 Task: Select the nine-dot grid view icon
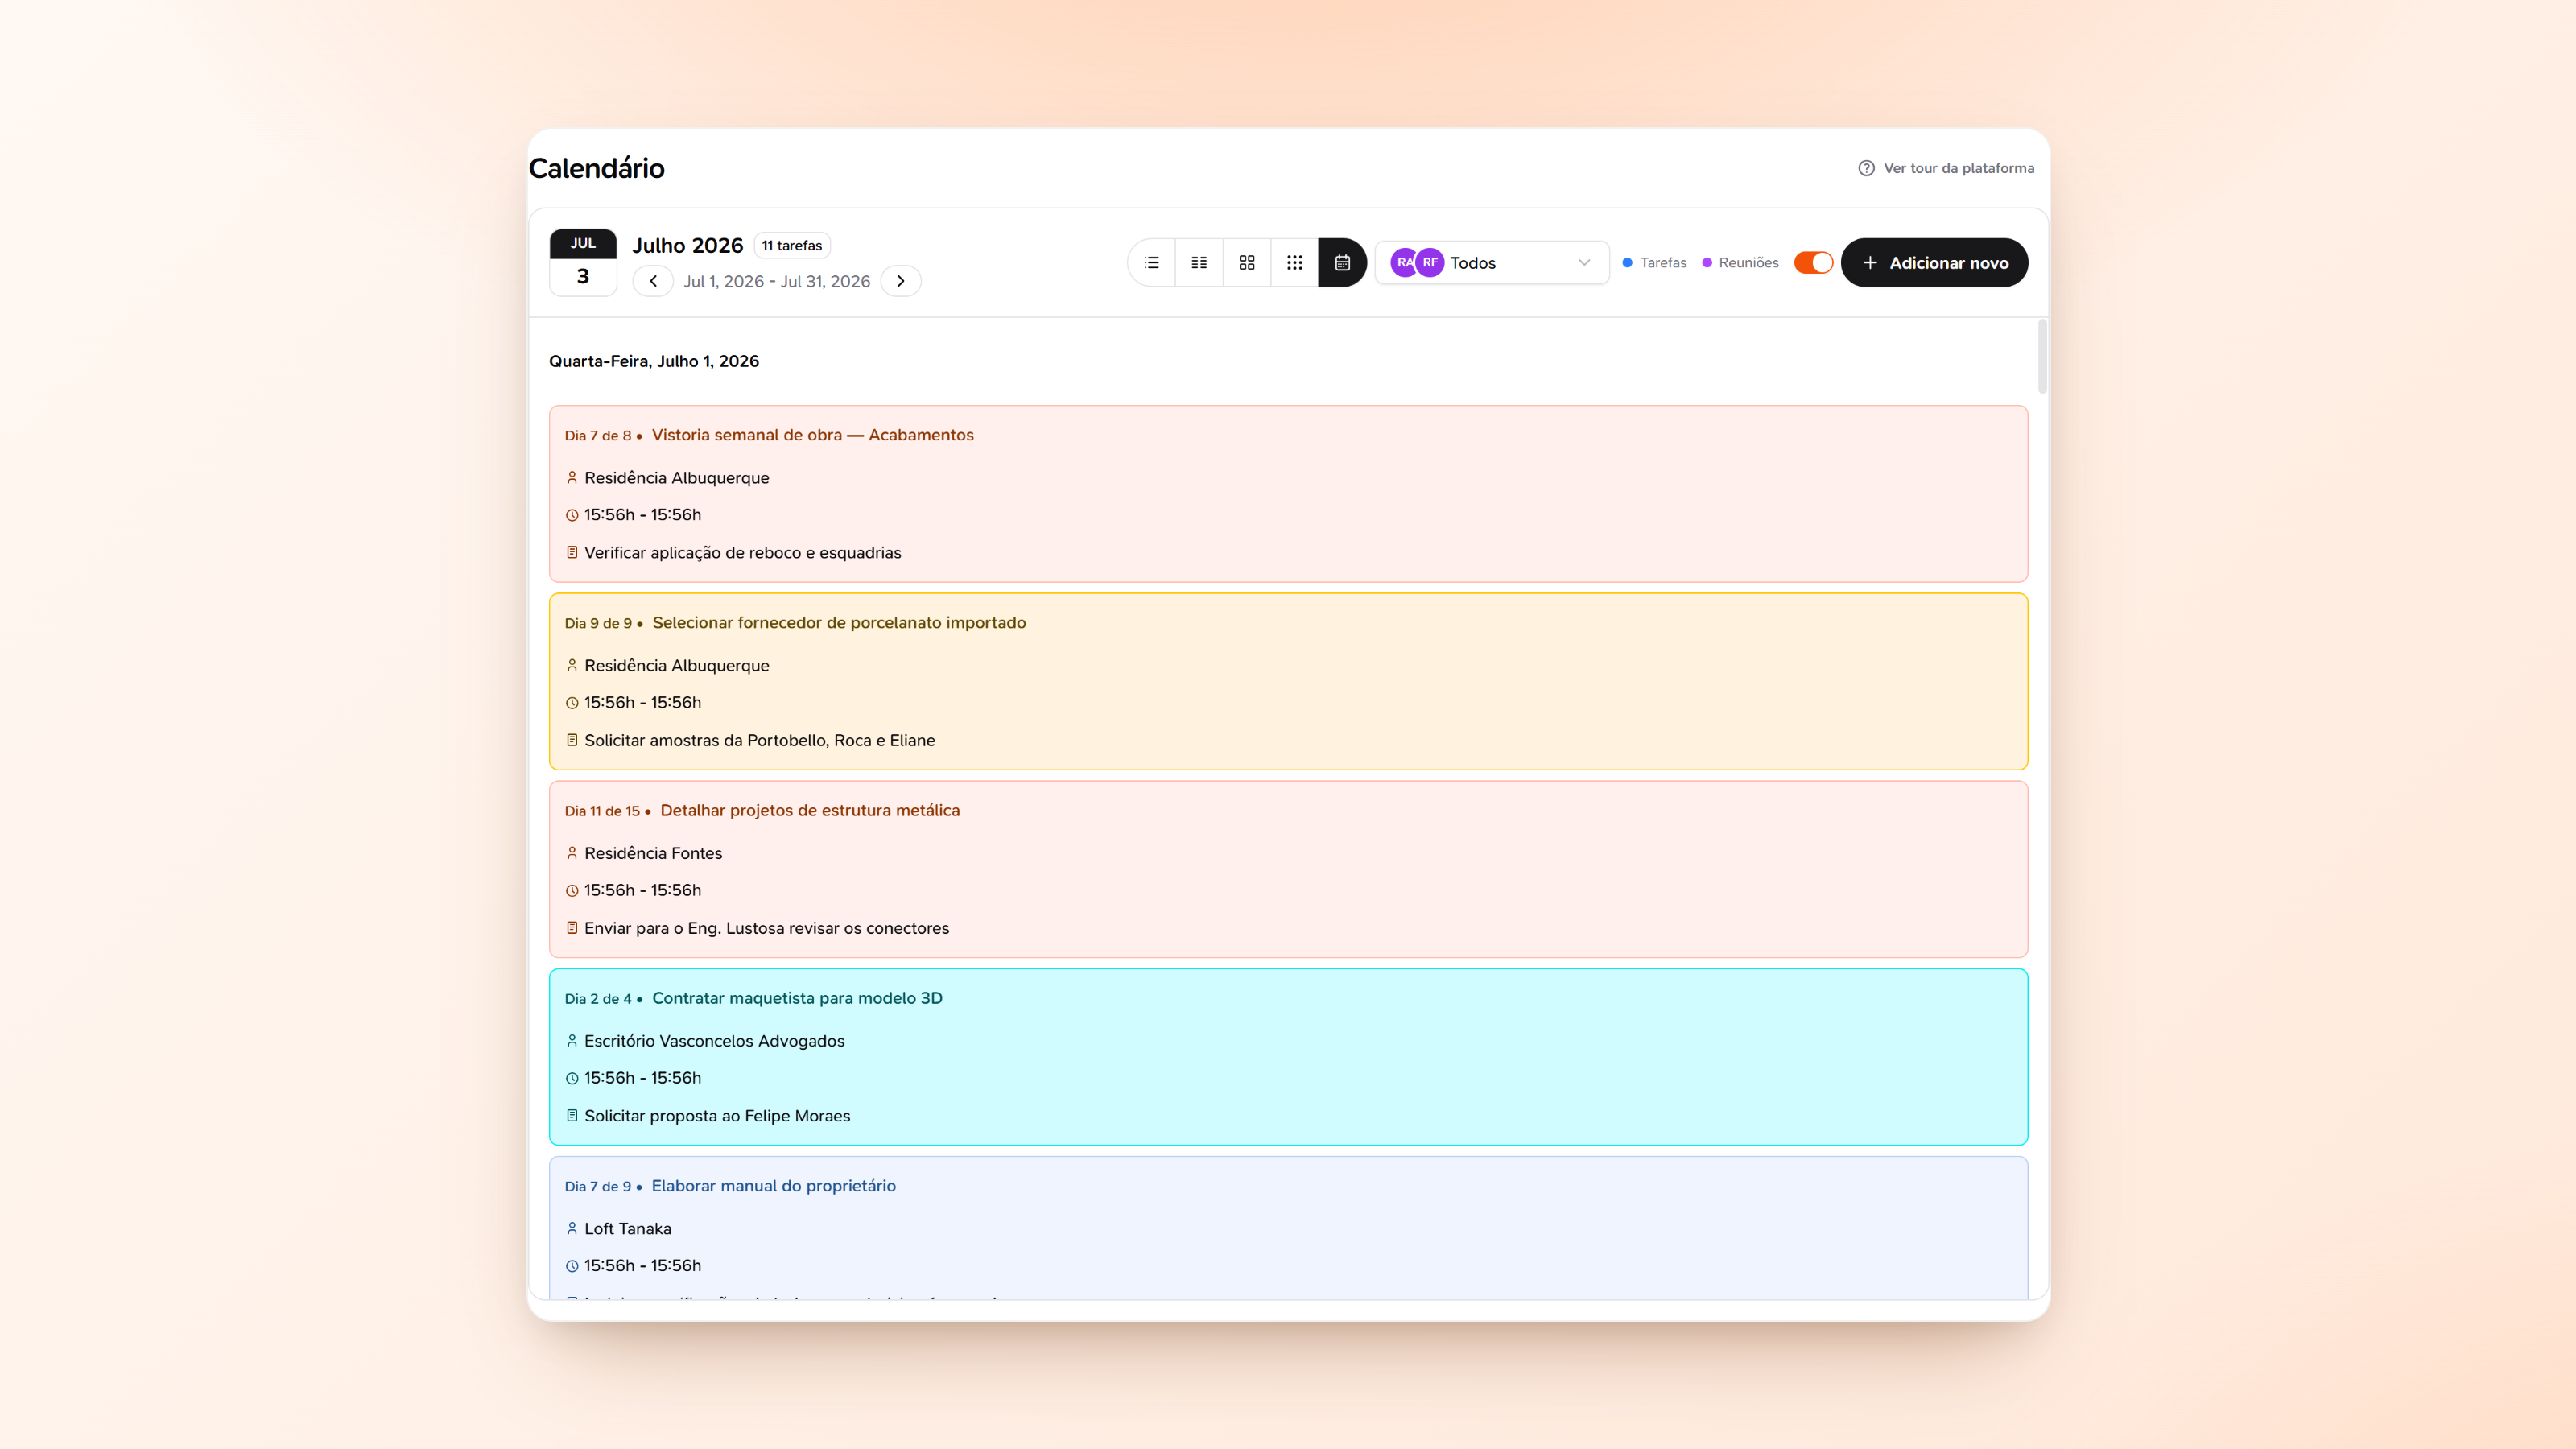click(x=1295, y=262)
